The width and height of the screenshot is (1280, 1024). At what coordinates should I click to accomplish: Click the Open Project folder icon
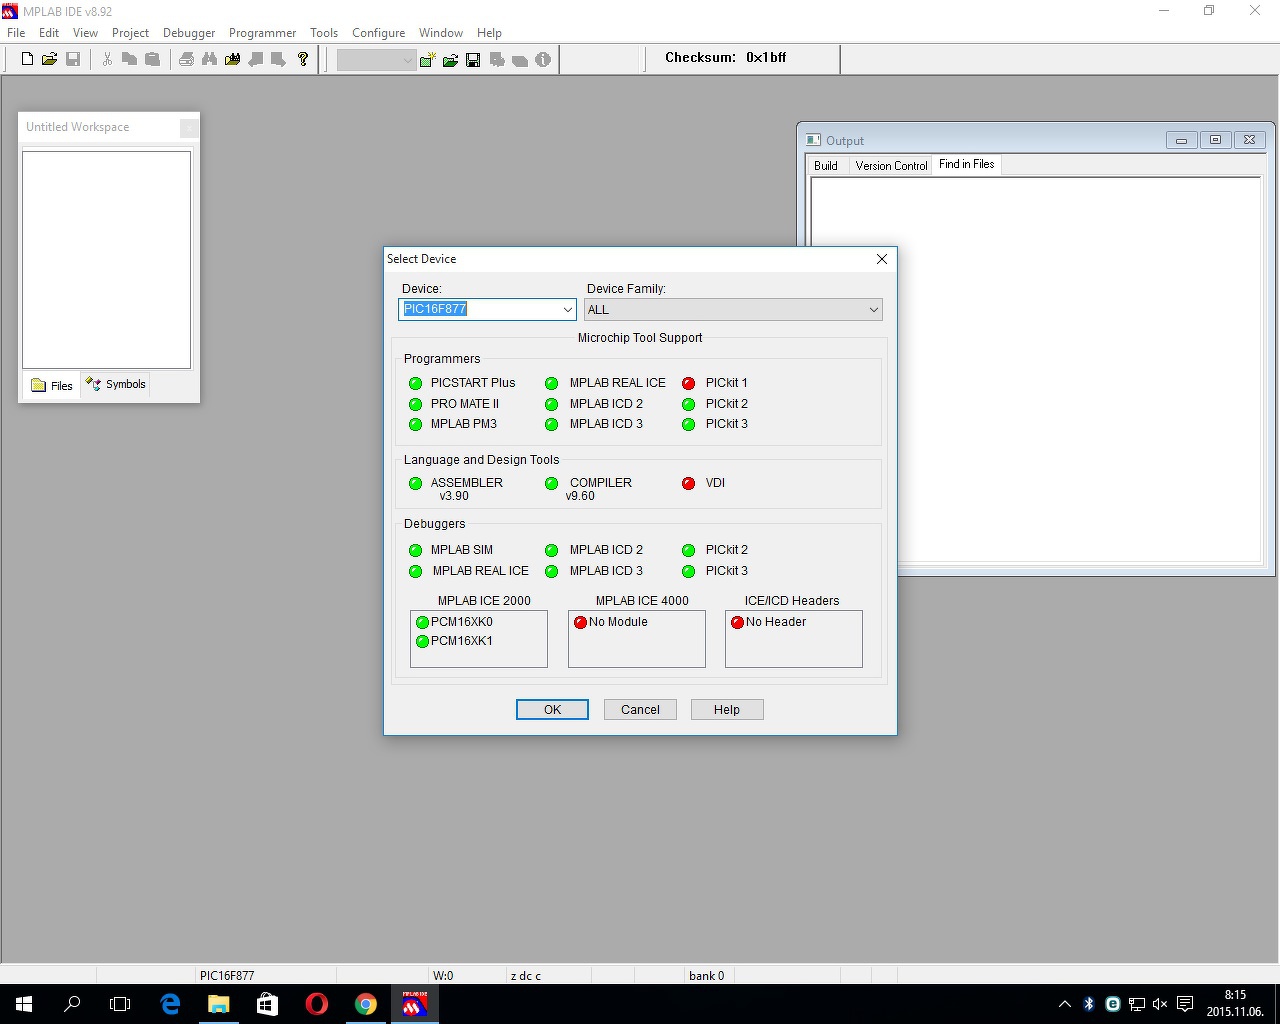tap(450, 60)
